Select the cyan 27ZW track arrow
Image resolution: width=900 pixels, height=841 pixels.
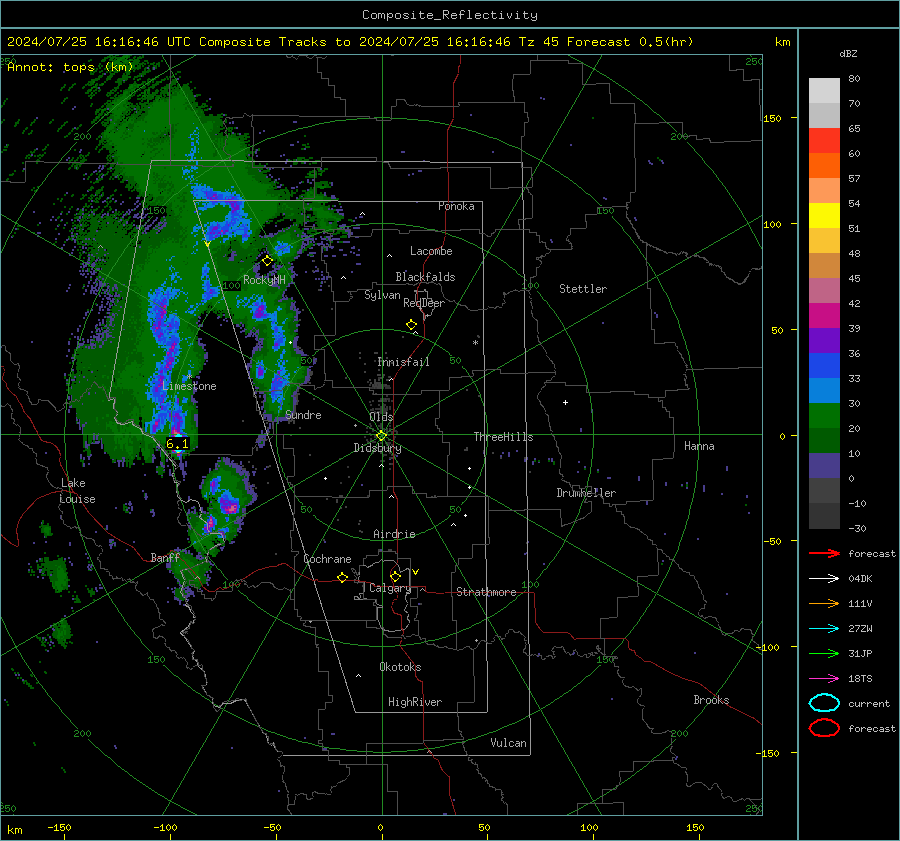[824, 628]
